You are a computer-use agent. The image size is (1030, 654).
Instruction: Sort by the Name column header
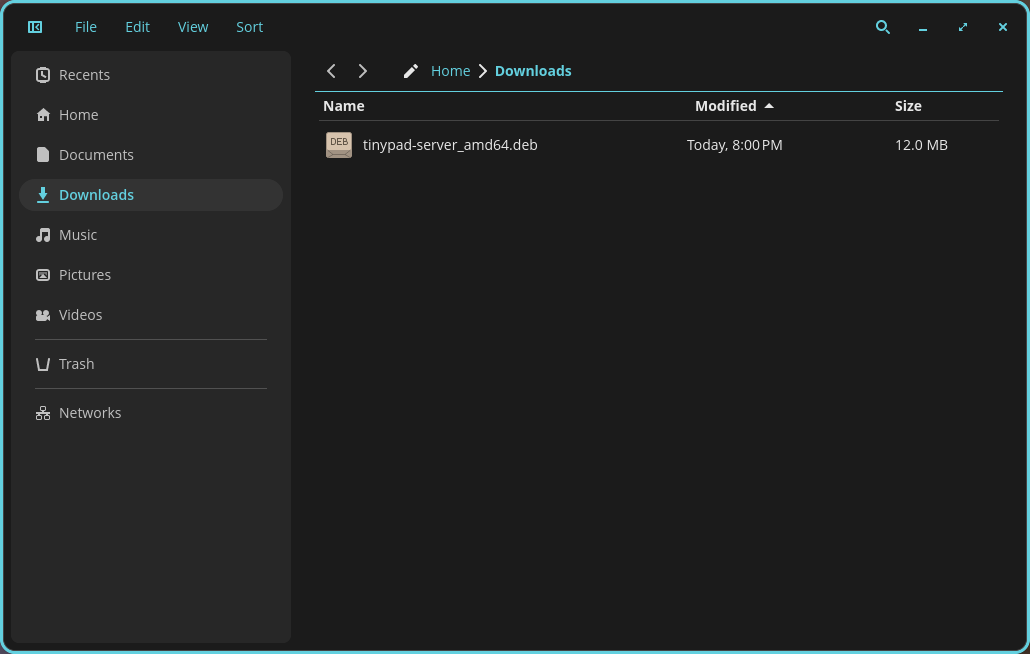[344, 106]
